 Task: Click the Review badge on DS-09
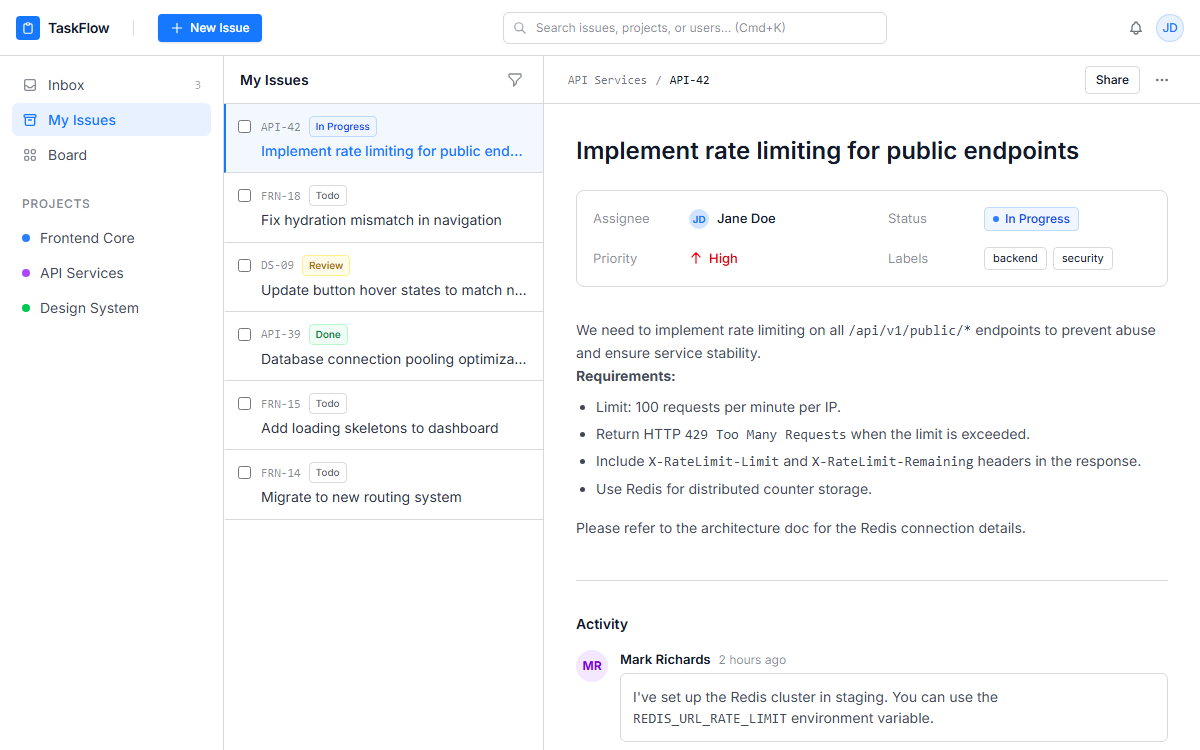pos(326,265)
